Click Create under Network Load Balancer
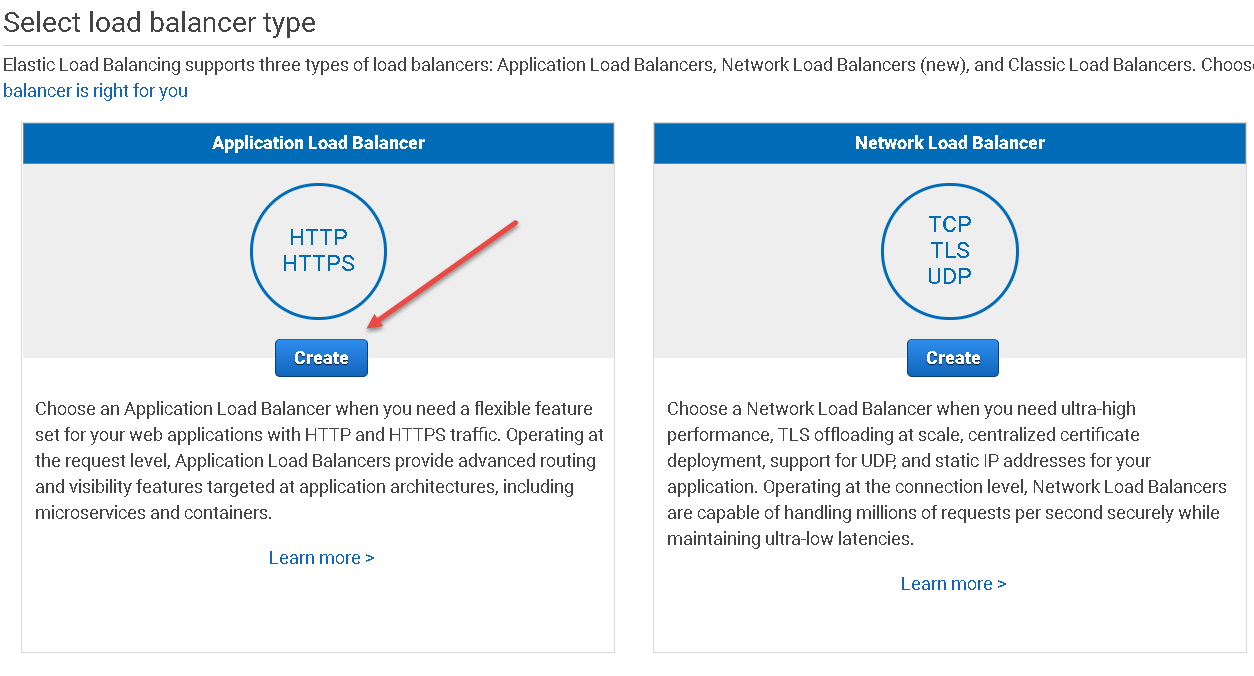This screenshot has height=676, width=1254. click(953, 358)
